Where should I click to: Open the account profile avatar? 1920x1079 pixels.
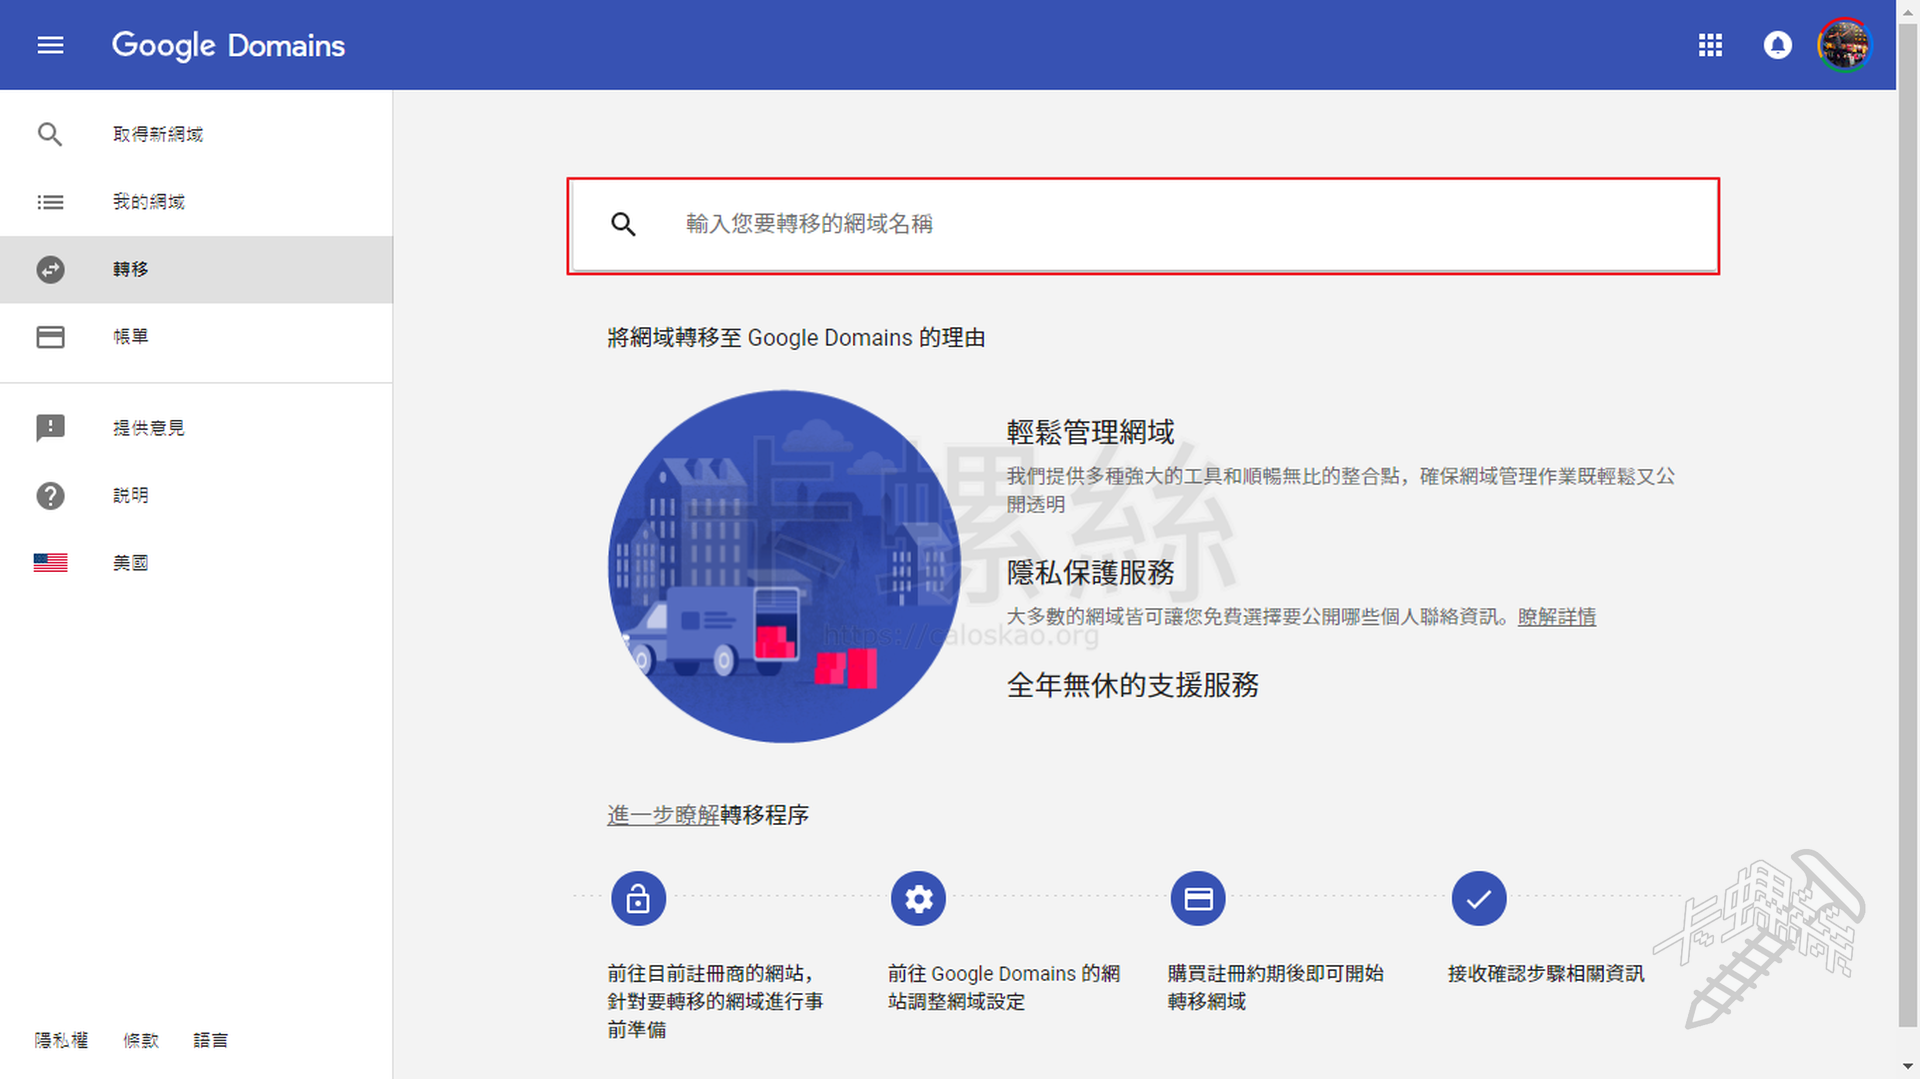pyautogui.click(x=1843, y=45)
